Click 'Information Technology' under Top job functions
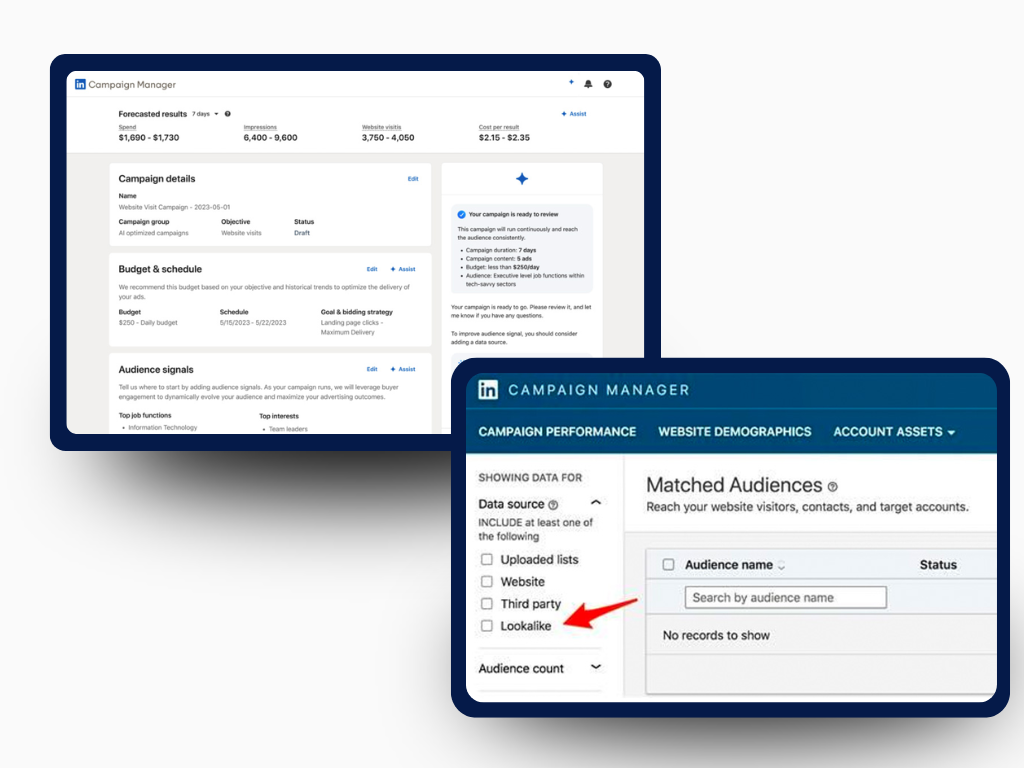Viewport: 1024px width, 768px height. click(x=163, y=428)
